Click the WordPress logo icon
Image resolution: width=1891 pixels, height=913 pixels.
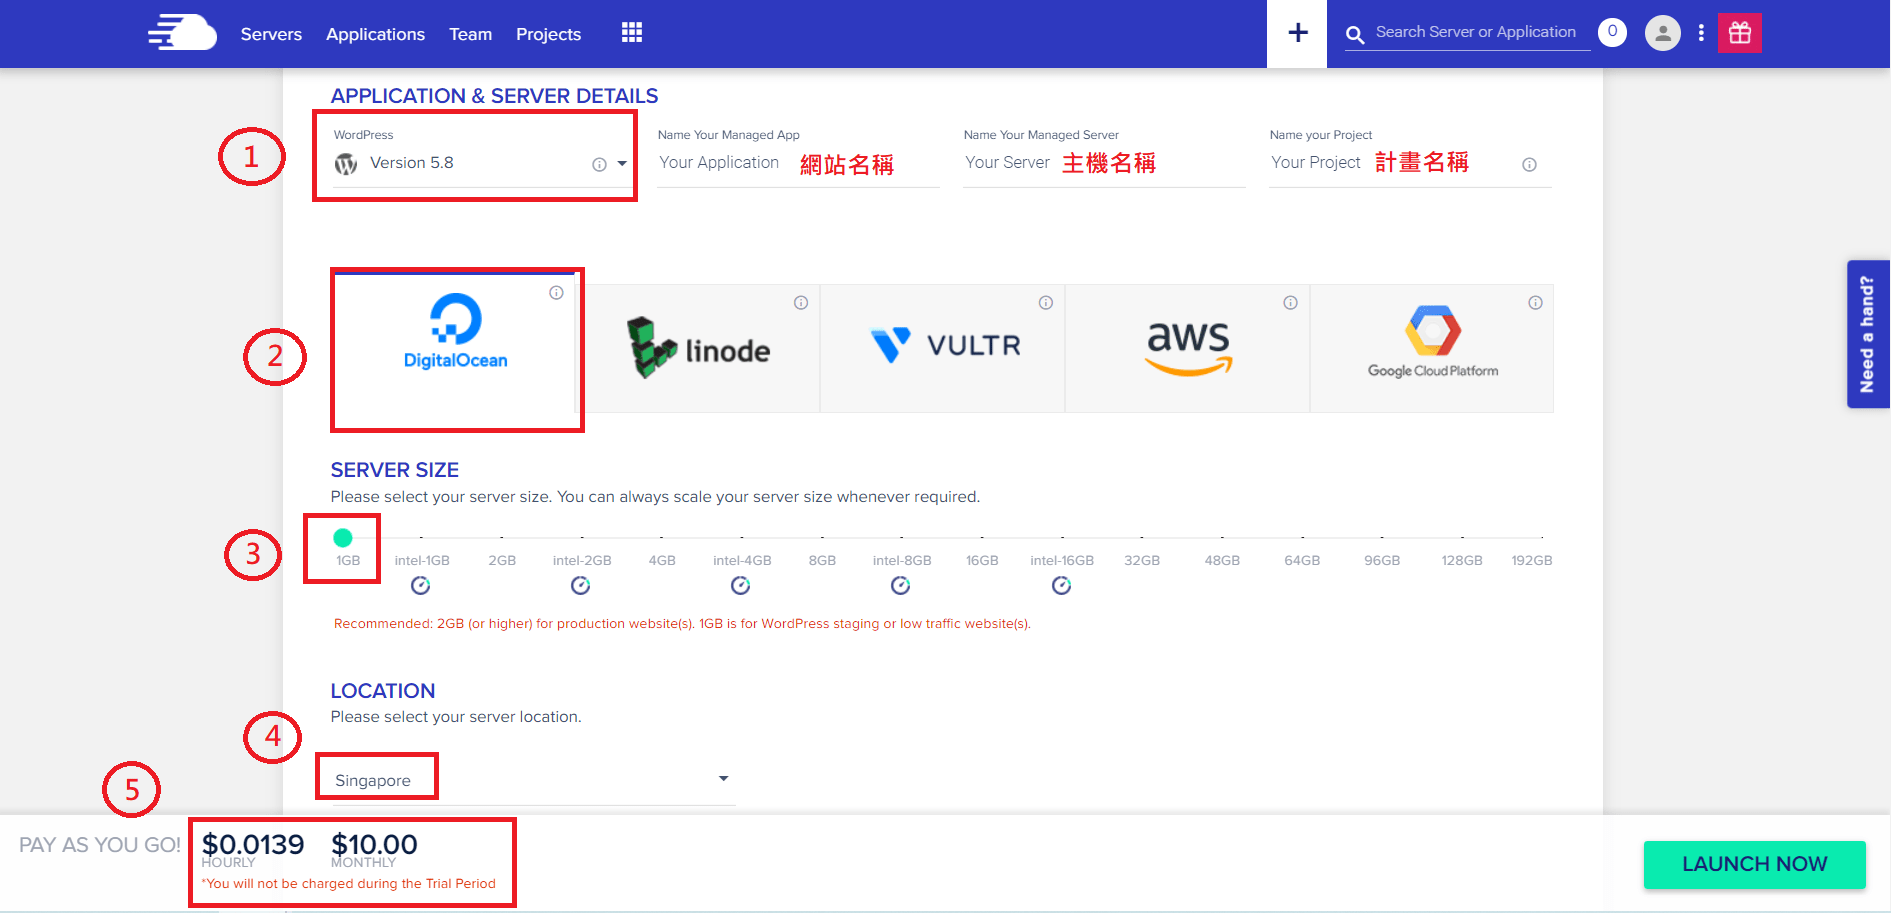(x=346, y=164)
